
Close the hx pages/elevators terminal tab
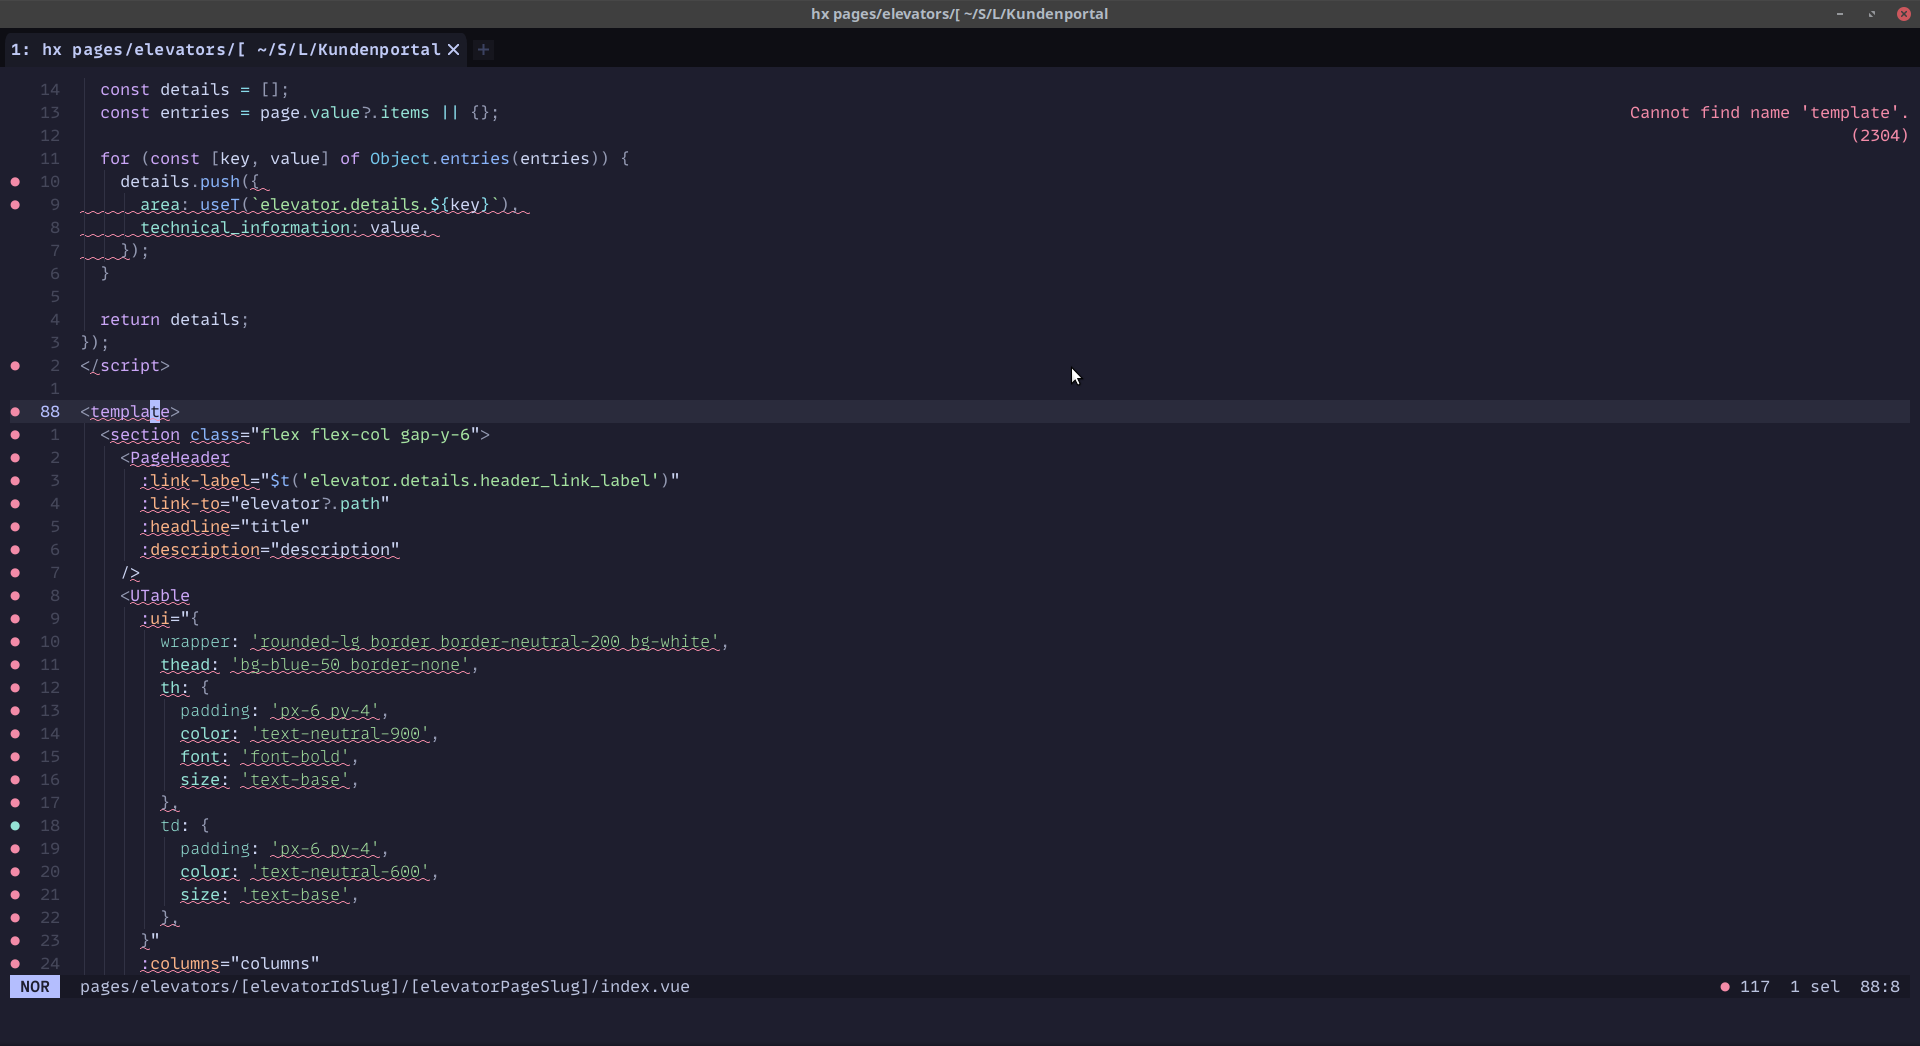453,49
